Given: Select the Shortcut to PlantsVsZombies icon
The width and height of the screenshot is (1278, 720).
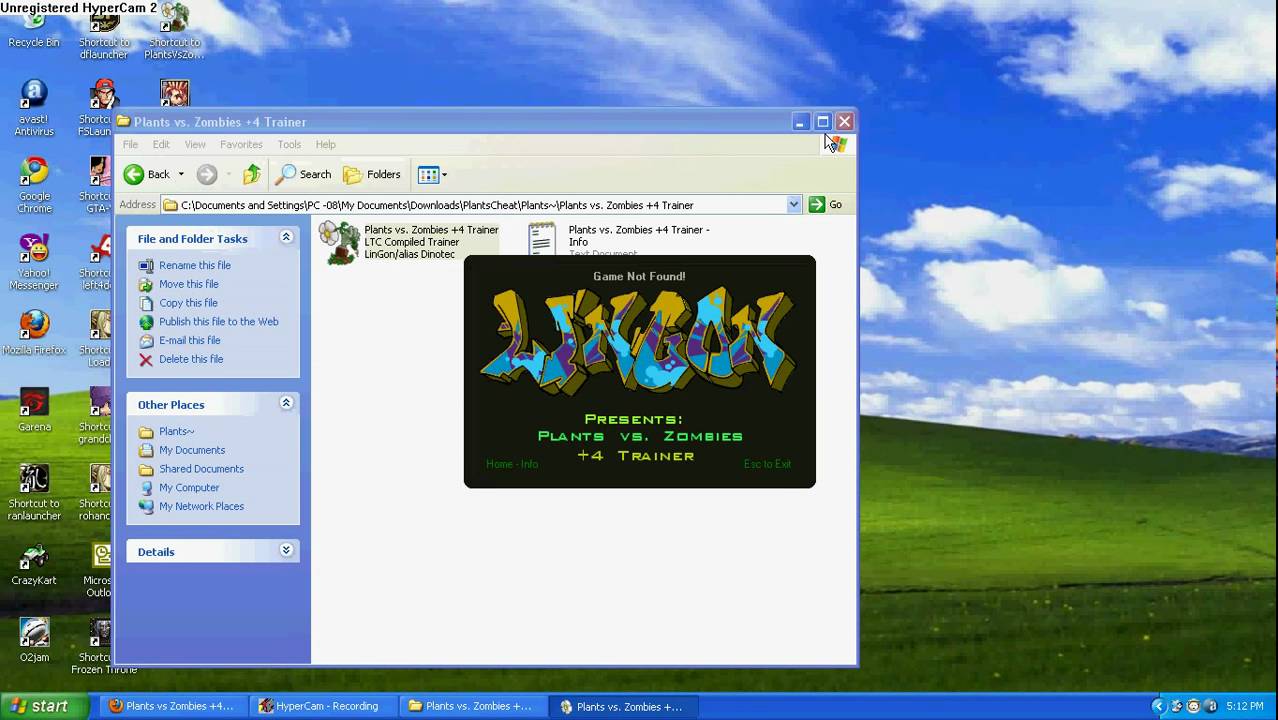Looking at the screenshot, I should [x=174, y=30].
